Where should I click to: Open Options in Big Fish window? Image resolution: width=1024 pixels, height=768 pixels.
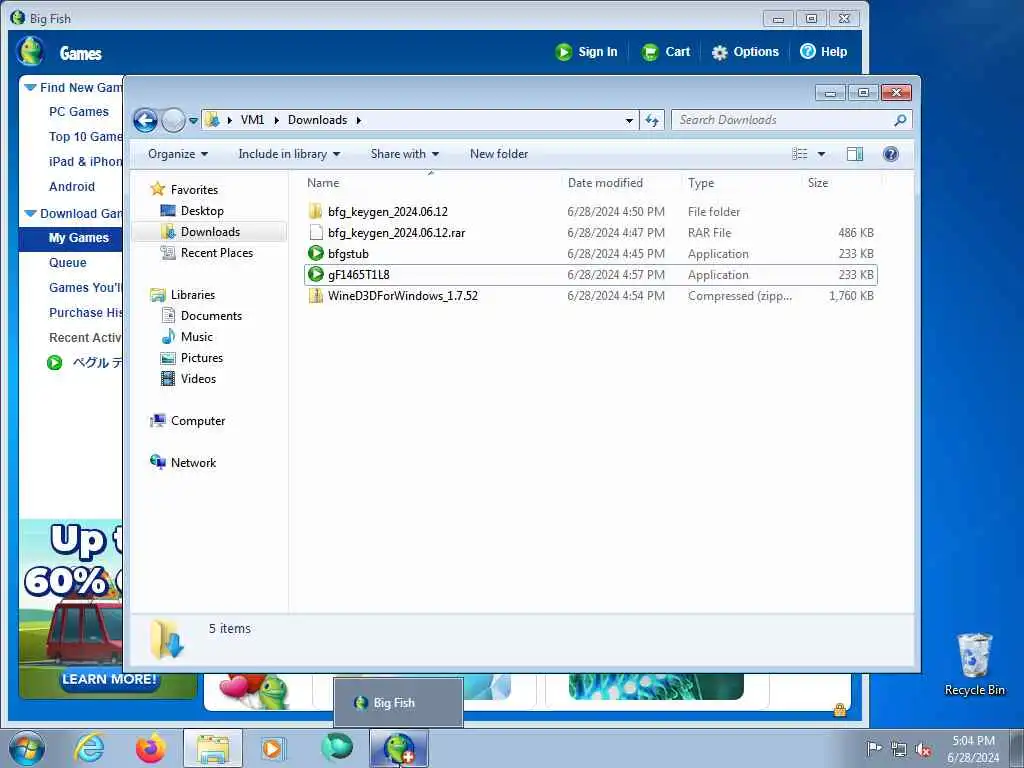click(x=744, y=52)
